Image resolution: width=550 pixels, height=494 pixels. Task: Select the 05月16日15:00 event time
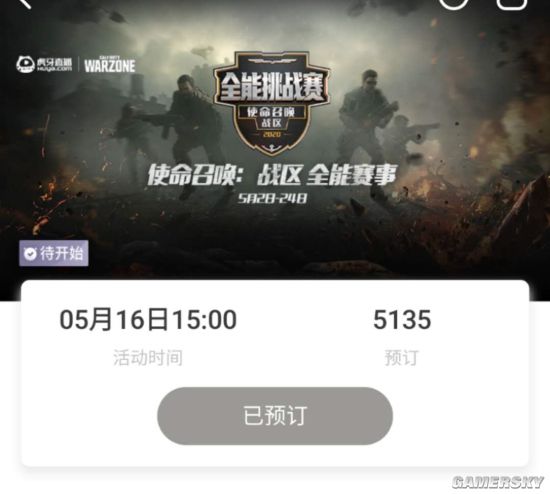148,320
